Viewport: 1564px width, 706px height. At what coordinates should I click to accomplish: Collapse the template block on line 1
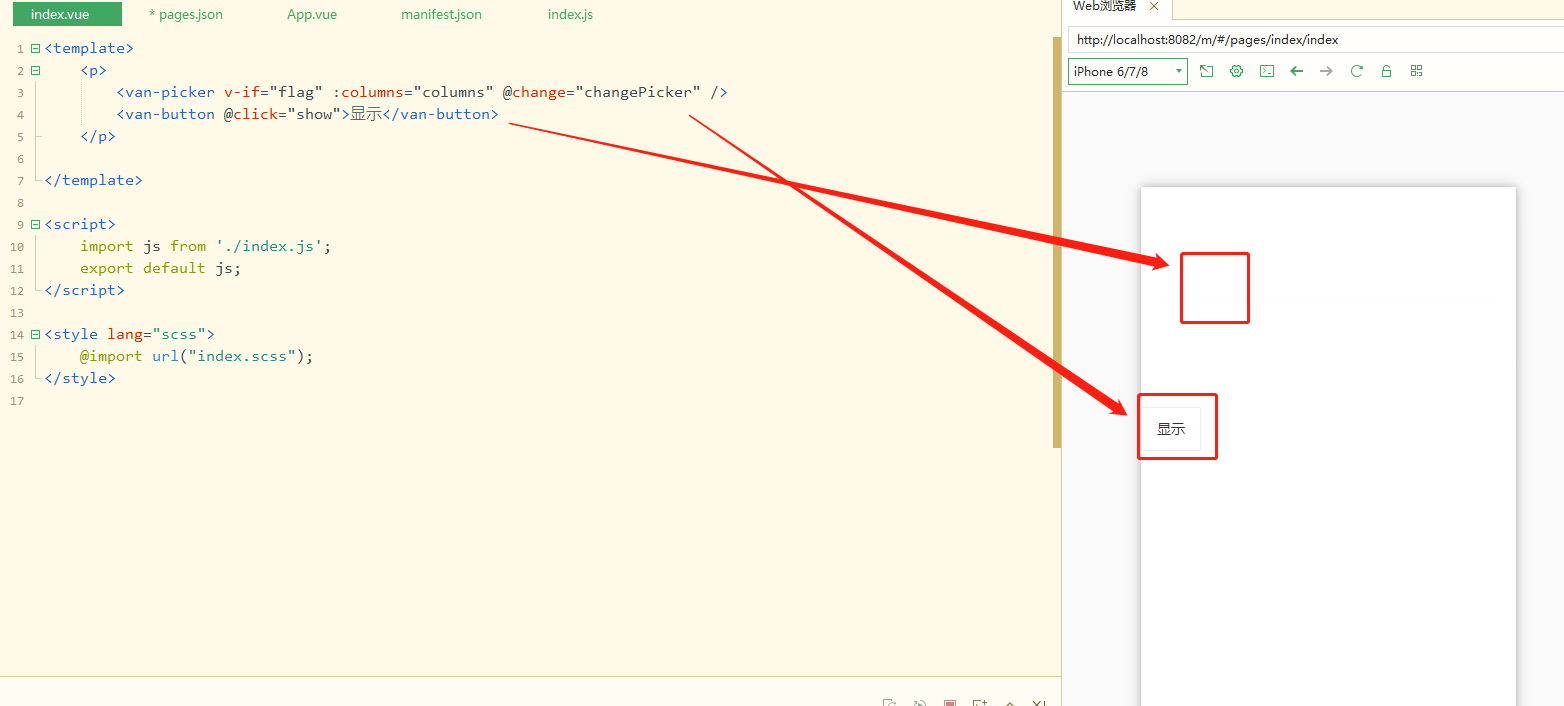[x=36, y=48]
